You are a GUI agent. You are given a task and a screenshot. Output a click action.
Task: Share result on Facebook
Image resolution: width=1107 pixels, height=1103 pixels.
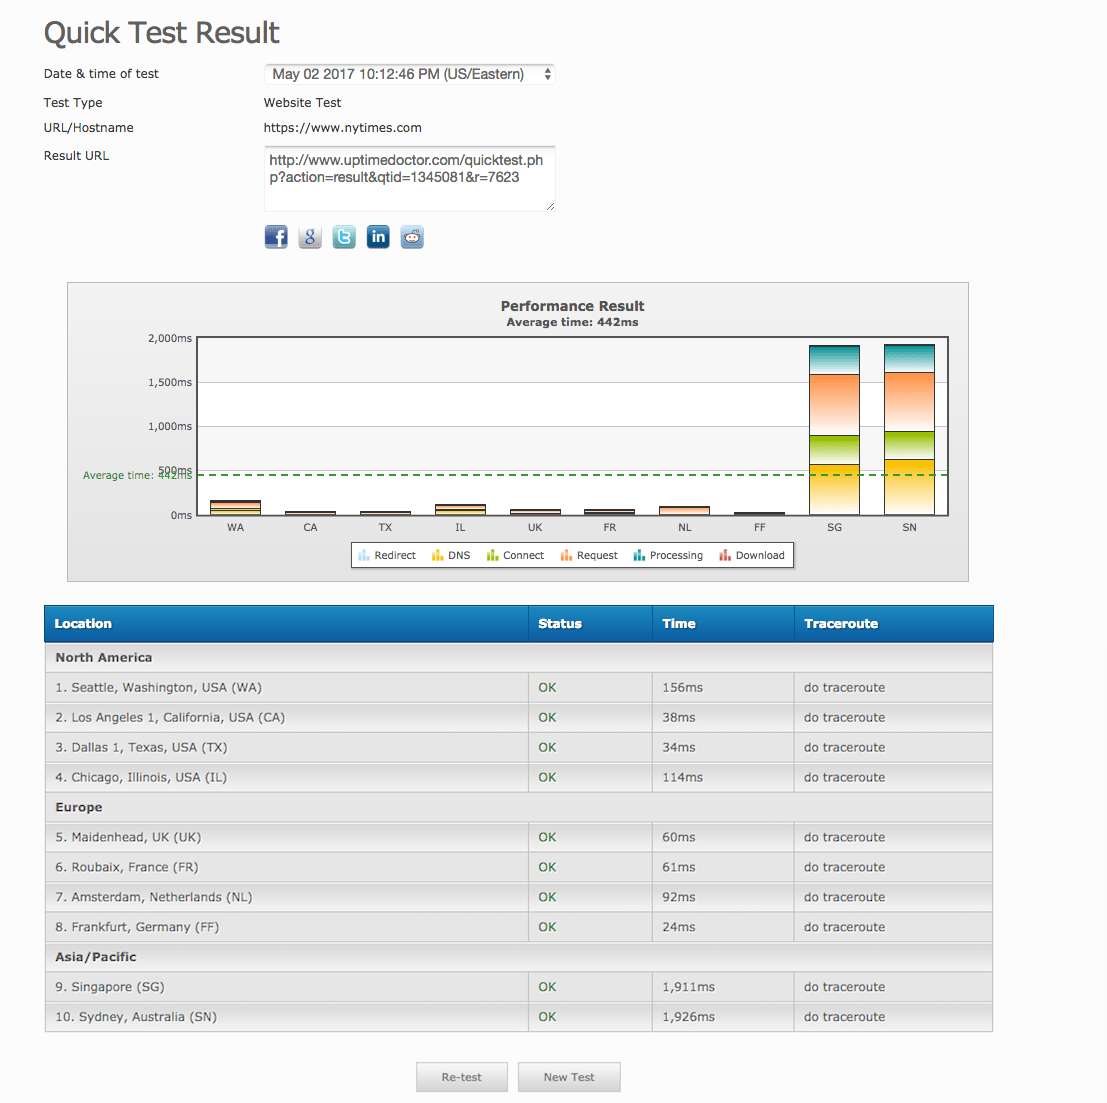(276, 237)
